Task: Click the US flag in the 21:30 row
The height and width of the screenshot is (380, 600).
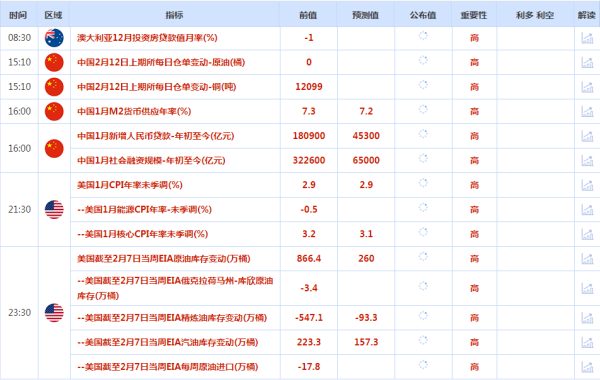Action: point(54,209)
